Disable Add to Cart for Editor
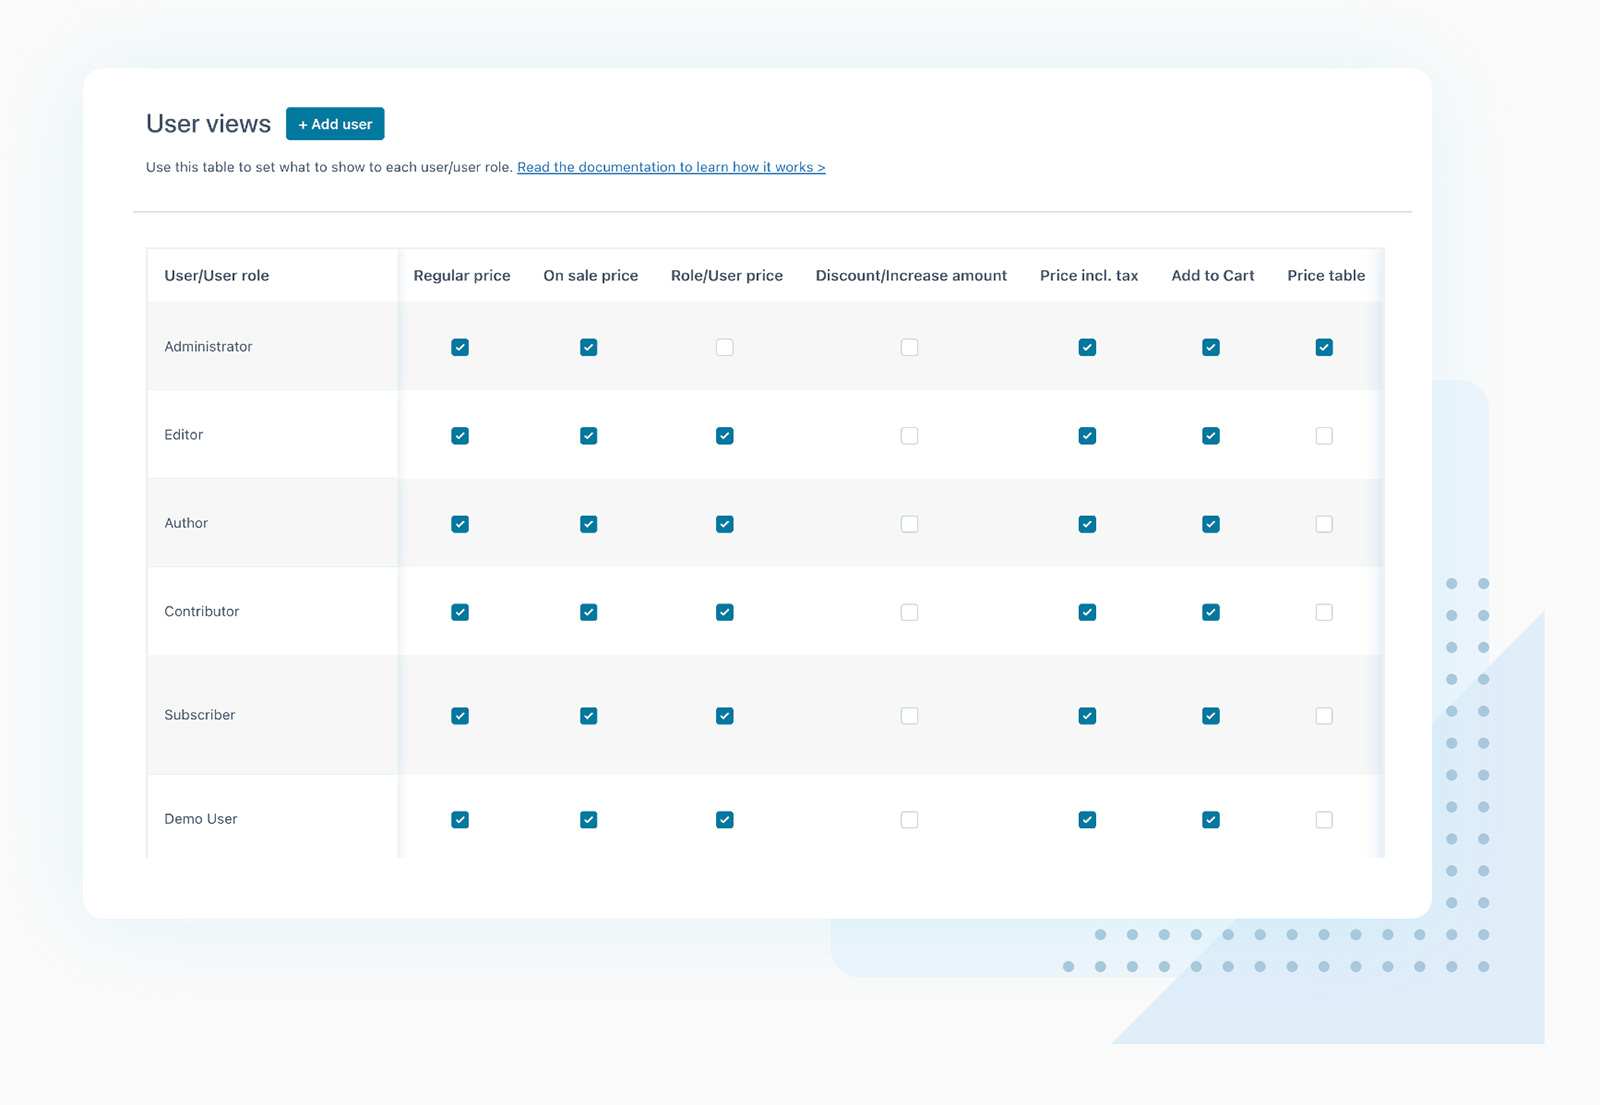Image resolution: width=1600 pixels, height=1105 pixels. (x=1210, y=435)
